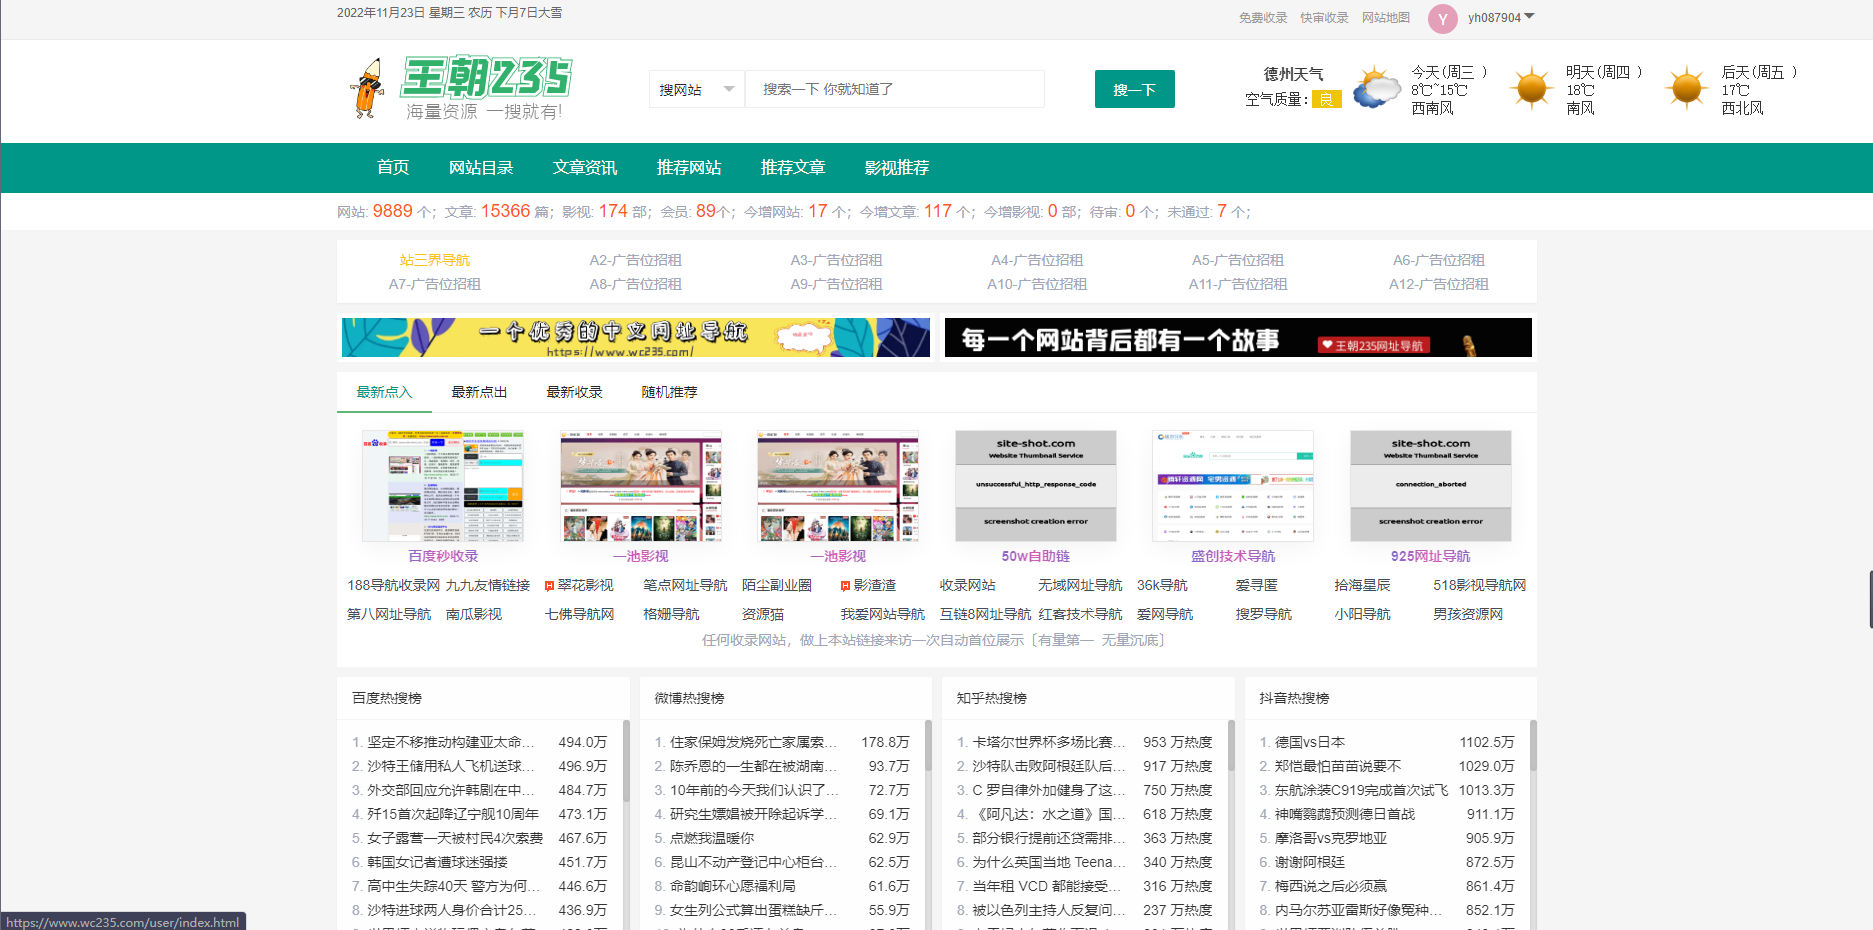Screen dimensions: 1873x930
Task: Click the 百度热搜榜 scrollbar
Action: (x=626, y=760)
